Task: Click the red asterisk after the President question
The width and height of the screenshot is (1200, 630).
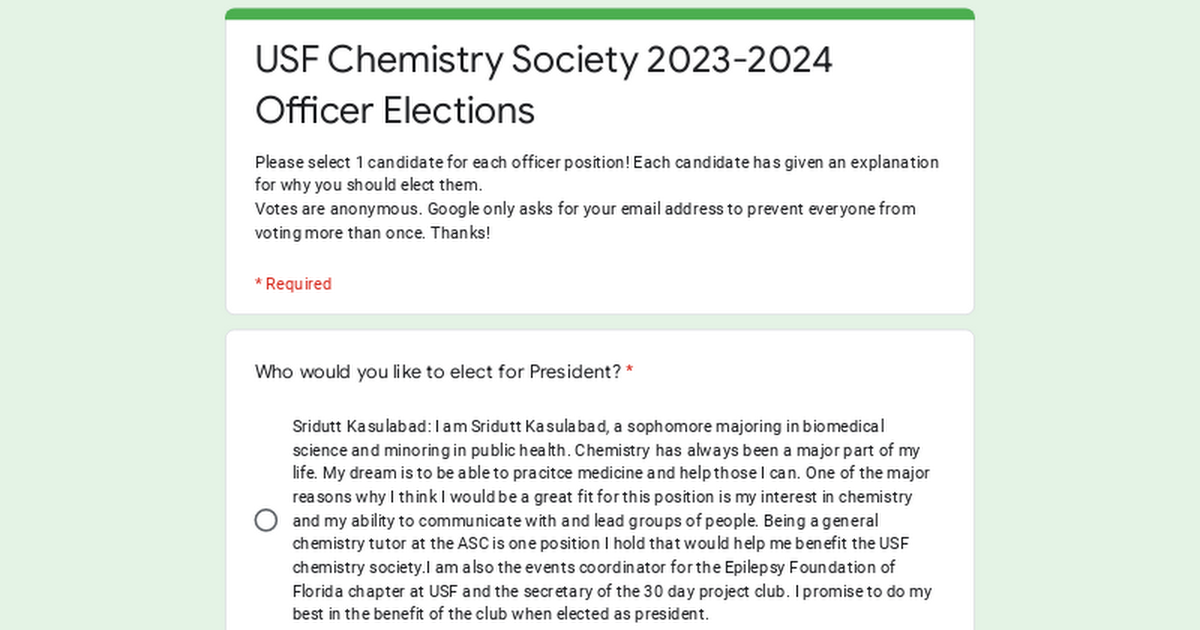Action: point(630,372)
